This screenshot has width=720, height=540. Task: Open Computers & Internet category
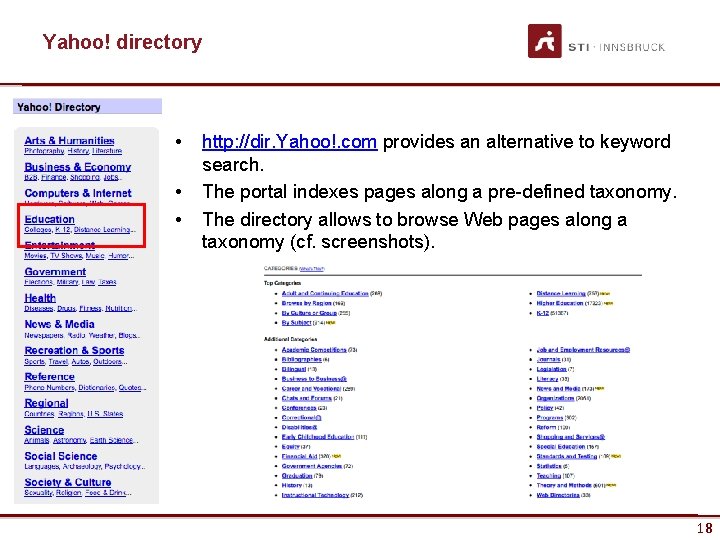pyautogui.click(x=78, y=193)
